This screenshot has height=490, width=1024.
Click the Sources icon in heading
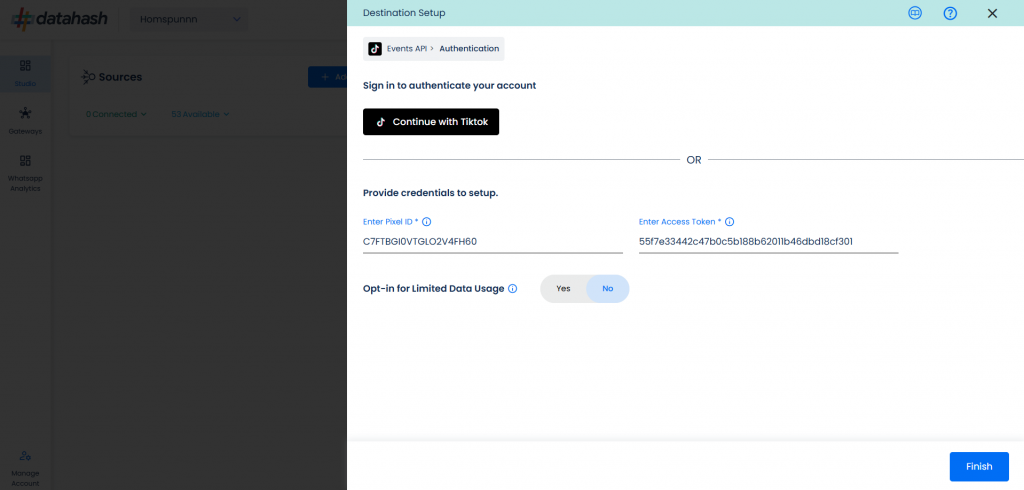coord(88,77)
